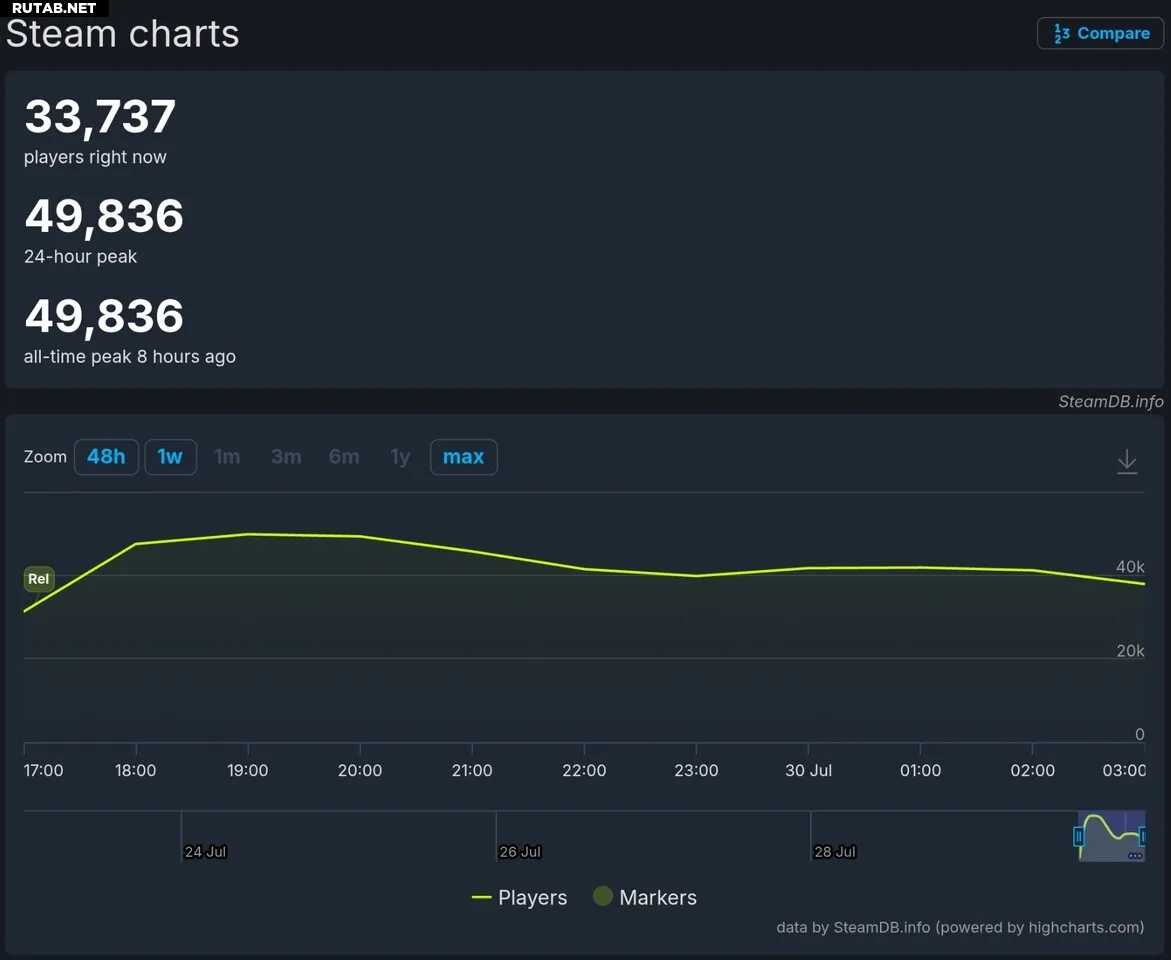
Task: Click the download chart icon
Action: point(1127,462)
